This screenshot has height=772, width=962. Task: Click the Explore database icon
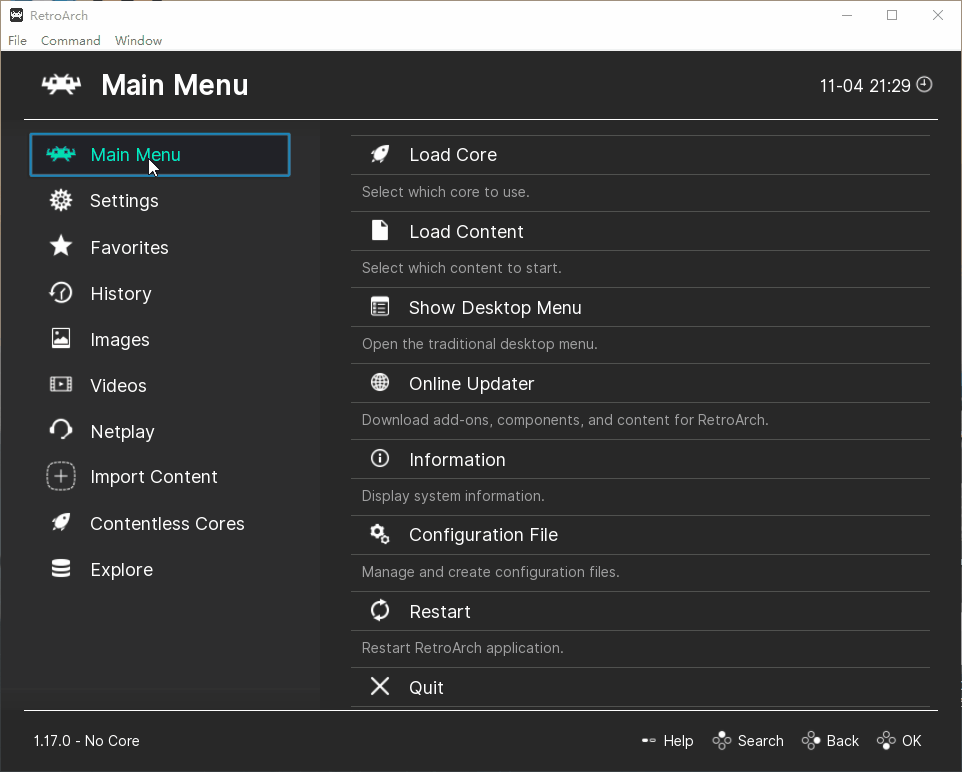coord(61,569)
